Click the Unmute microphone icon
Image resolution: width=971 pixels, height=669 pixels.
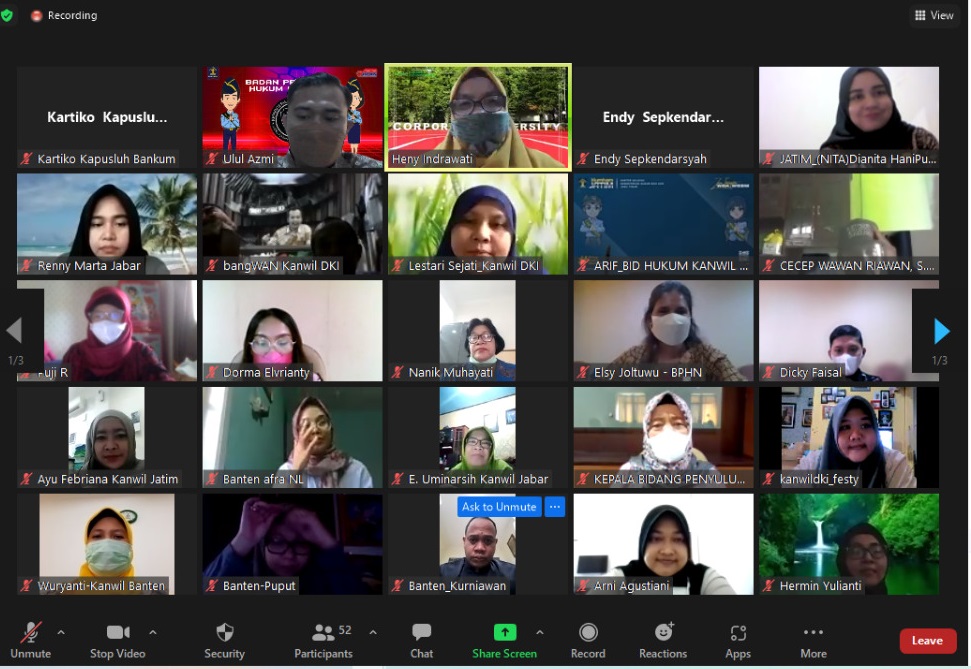[x=30, y=632]
